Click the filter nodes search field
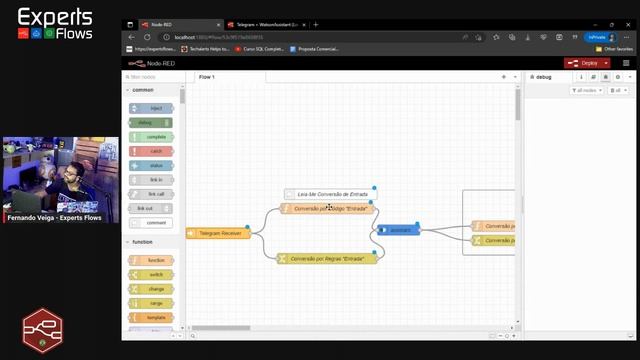 point(153,77)
